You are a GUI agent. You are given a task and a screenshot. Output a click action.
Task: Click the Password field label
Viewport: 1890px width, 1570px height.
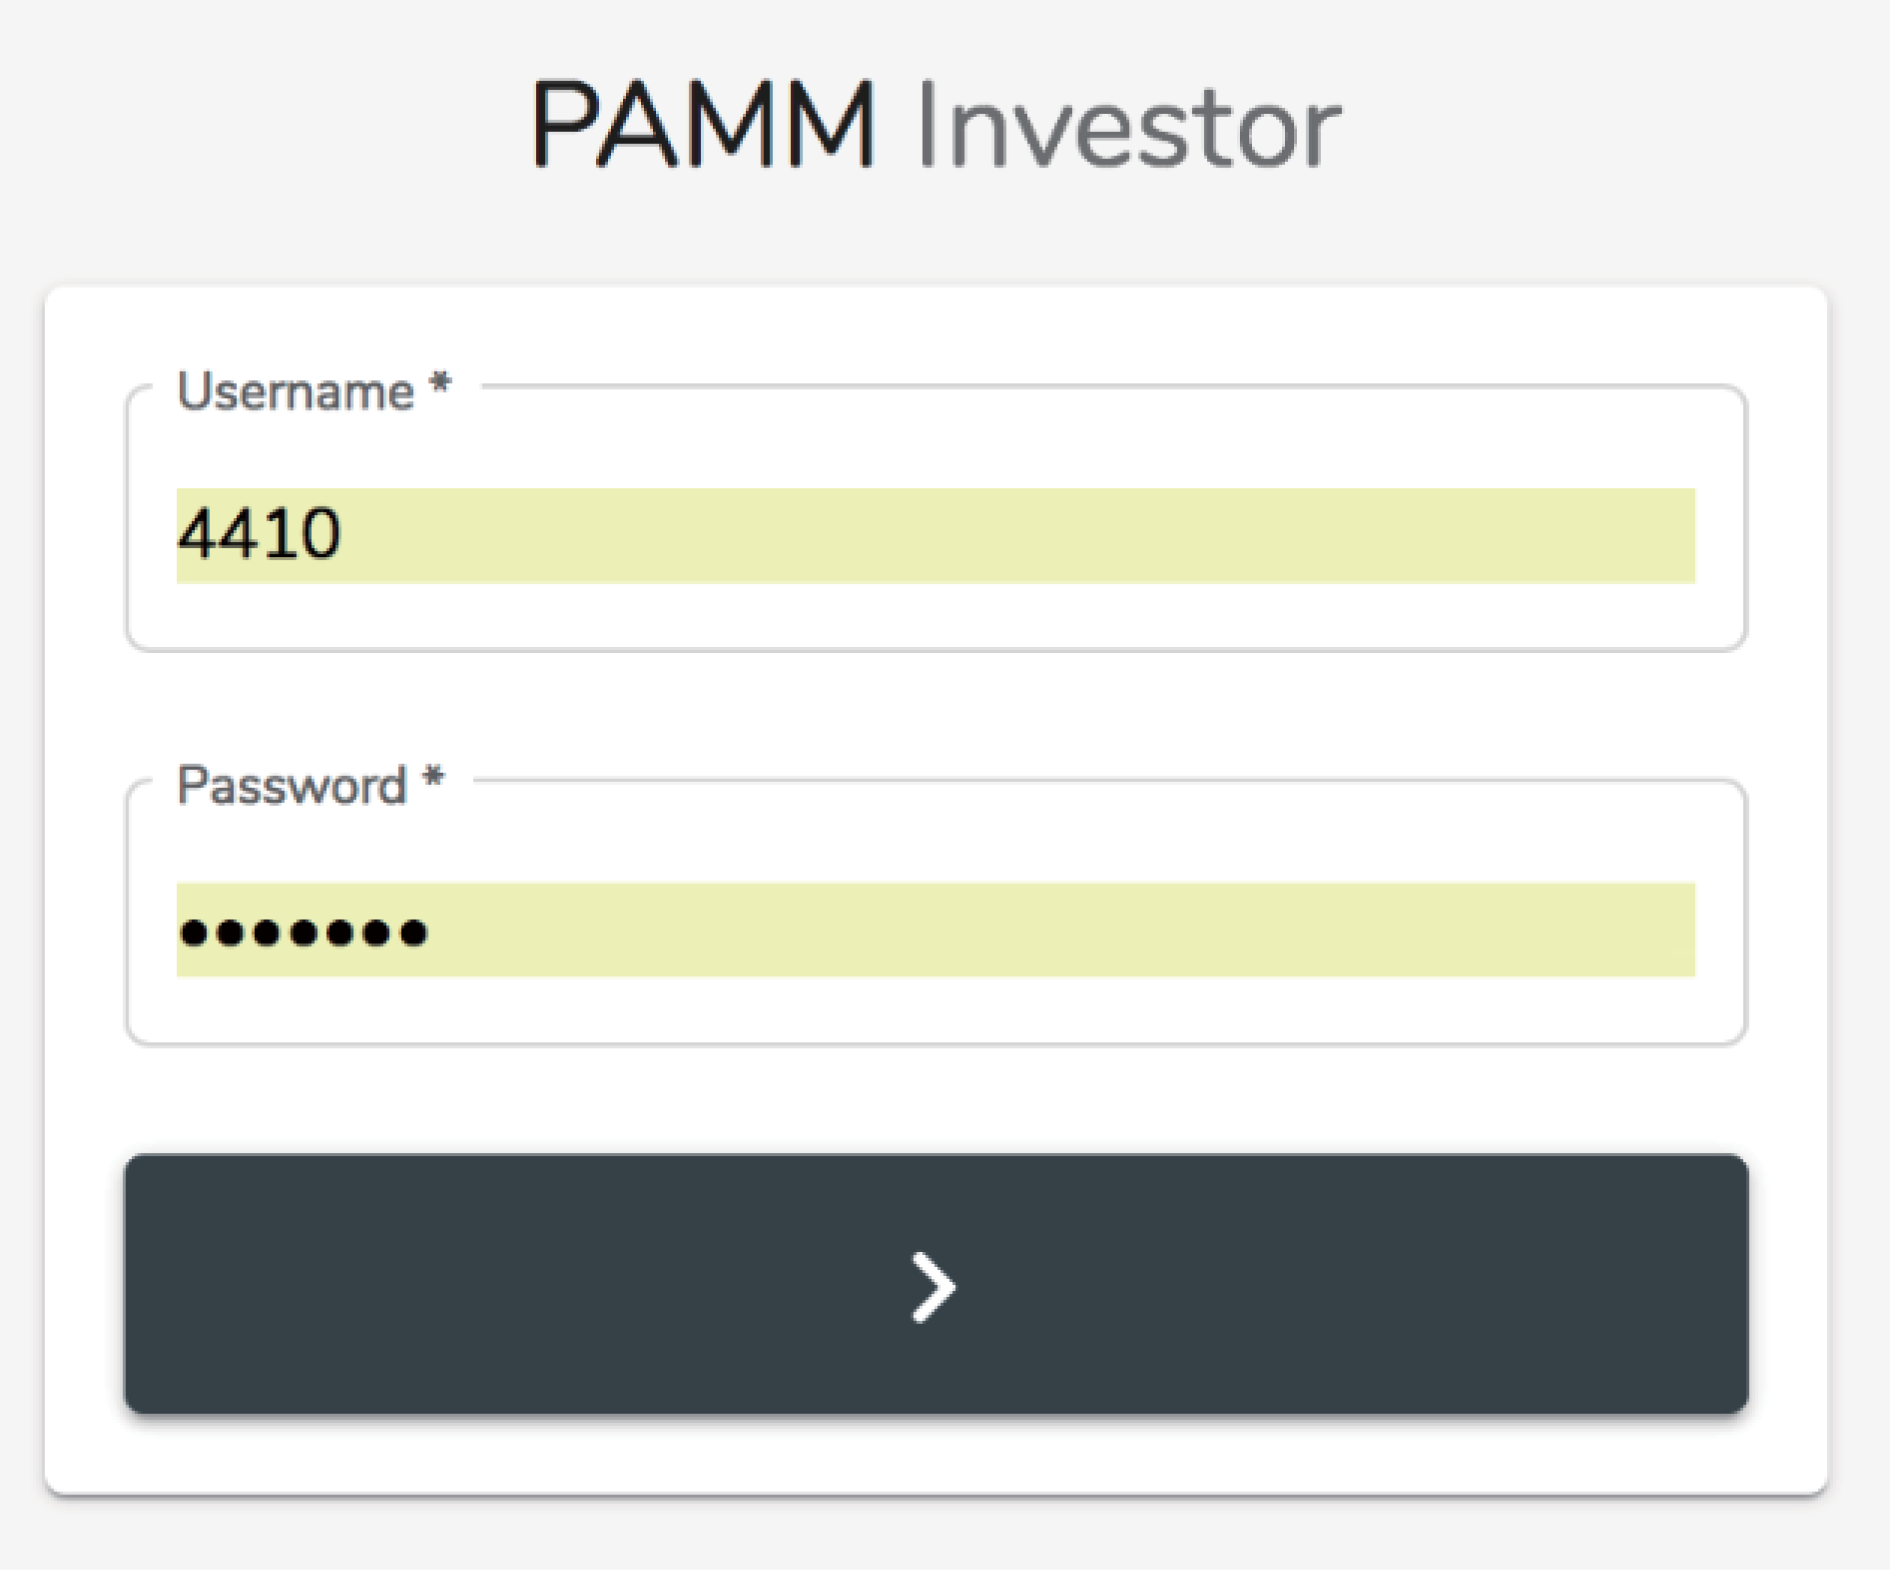291,786
